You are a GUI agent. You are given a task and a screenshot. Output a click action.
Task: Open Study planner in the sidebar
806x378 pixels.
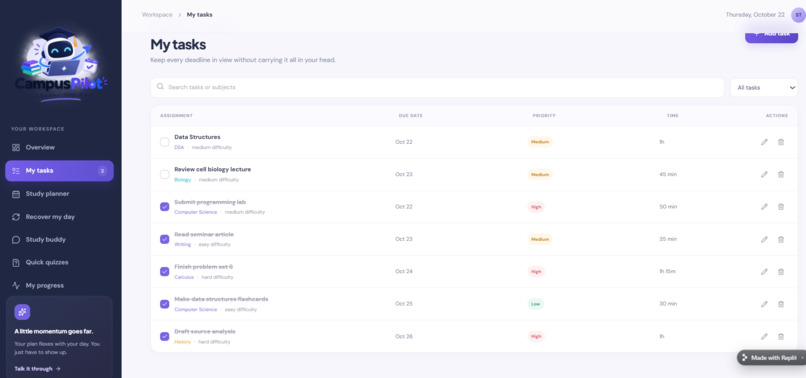click(59, 194)
